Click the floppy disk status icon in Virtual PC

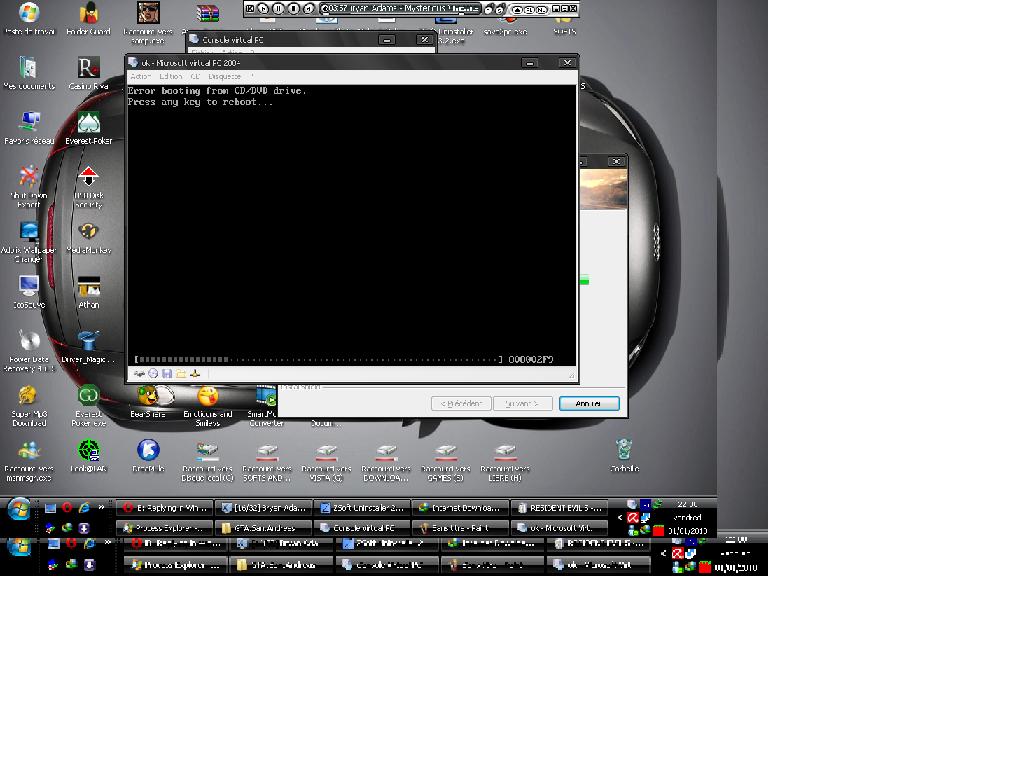[x=167, y=374]
